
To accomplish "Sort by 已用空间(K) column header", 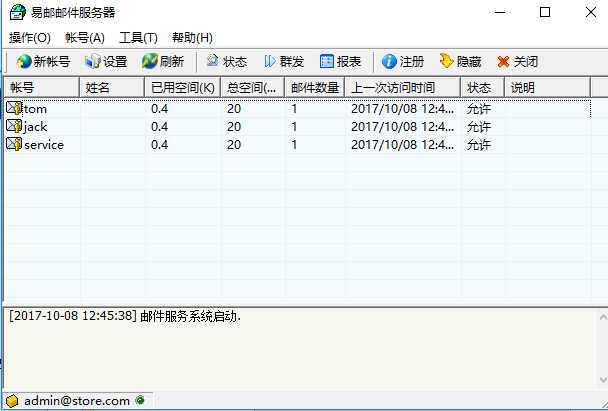I will (183, 88).
